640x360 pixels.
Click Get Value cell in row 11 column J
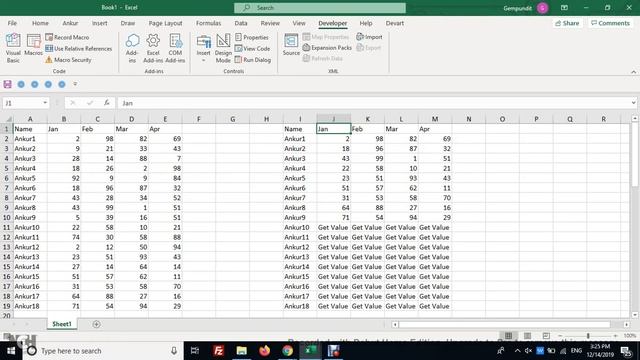pyautogui.click(x=333, y=227)
